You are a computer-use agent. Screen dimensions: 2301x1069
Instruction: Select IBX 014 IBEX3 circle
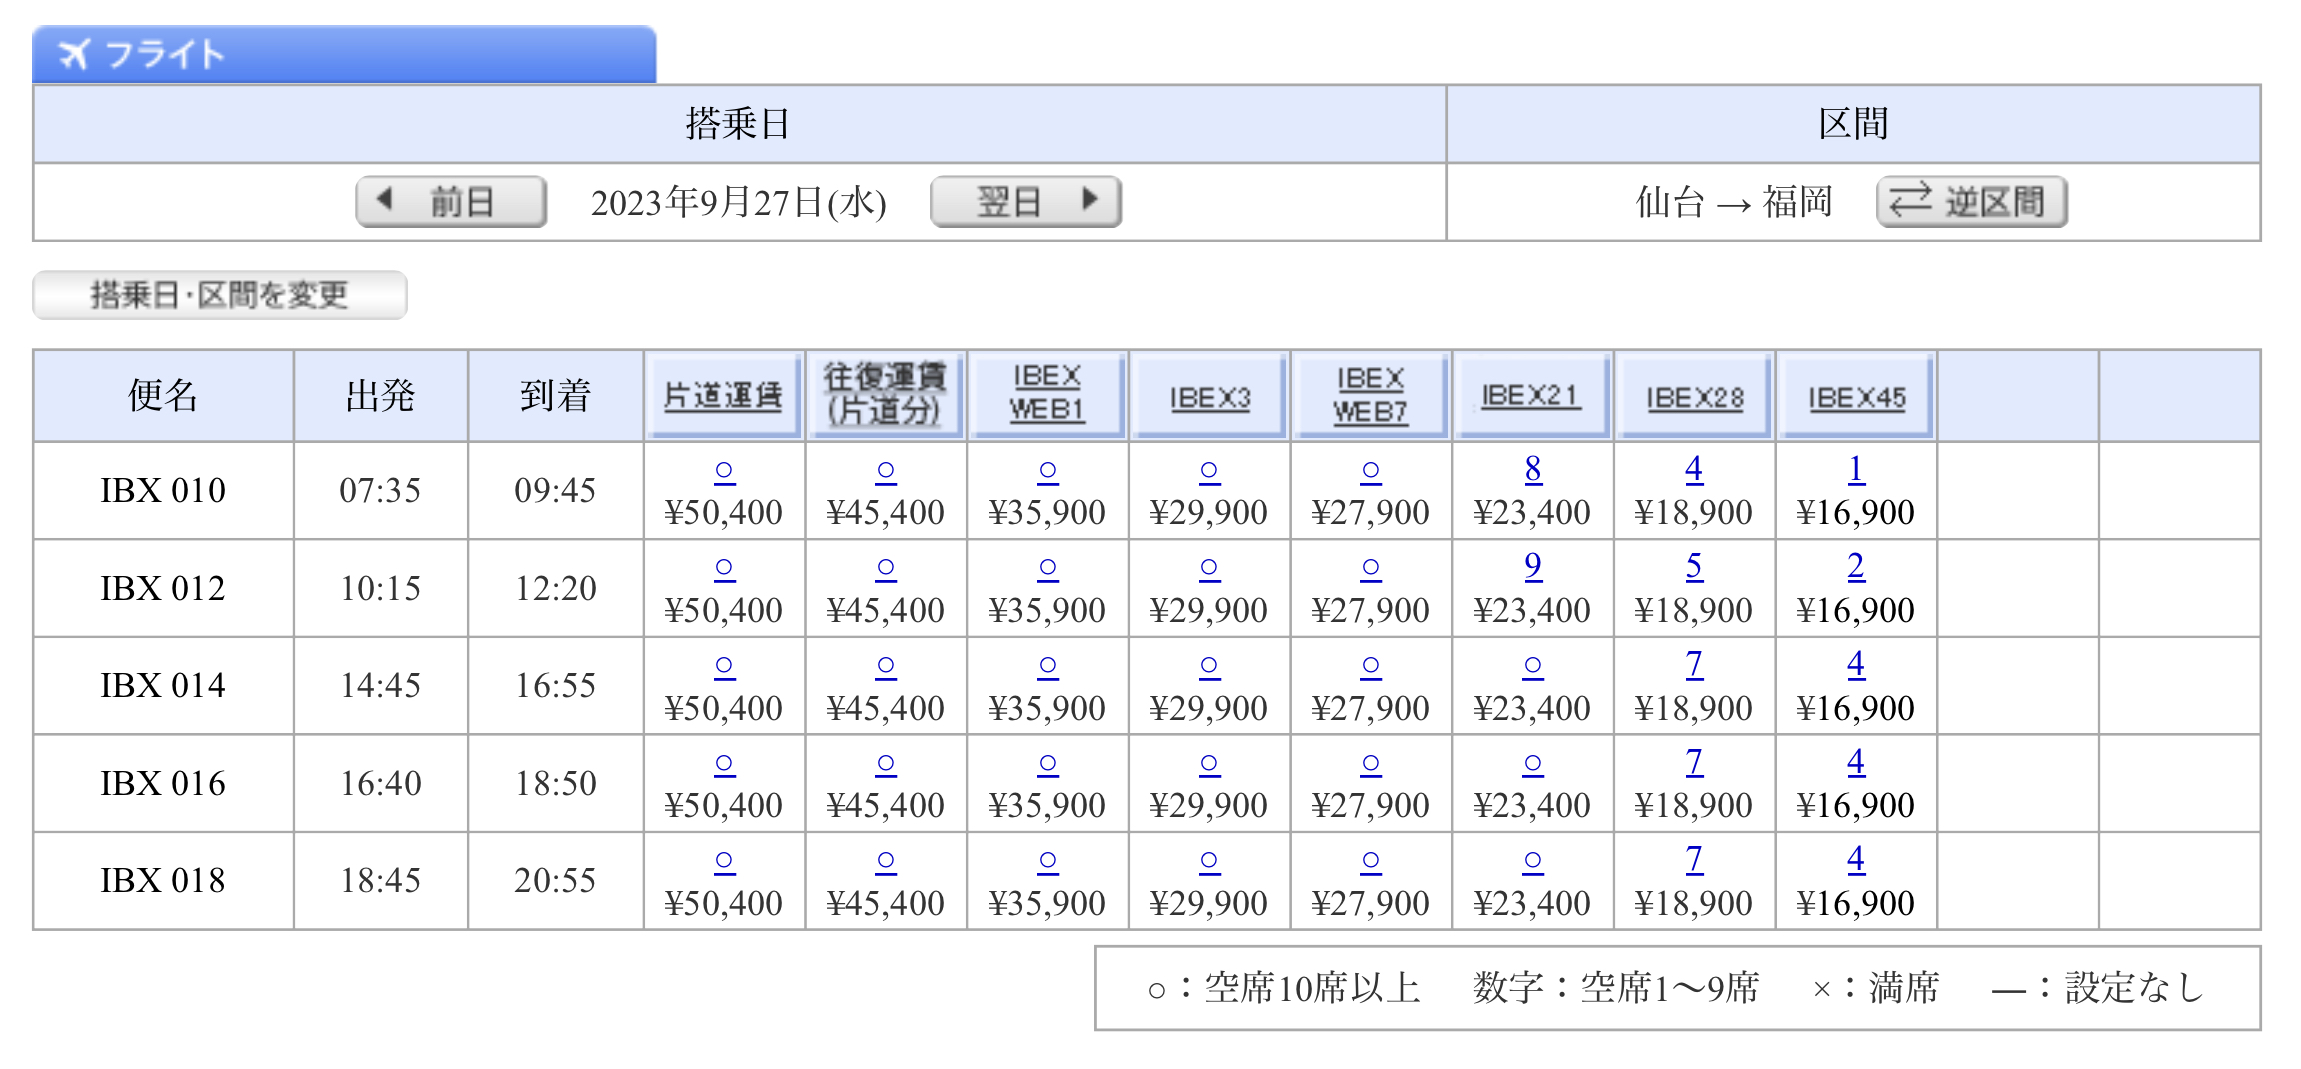1209,666
